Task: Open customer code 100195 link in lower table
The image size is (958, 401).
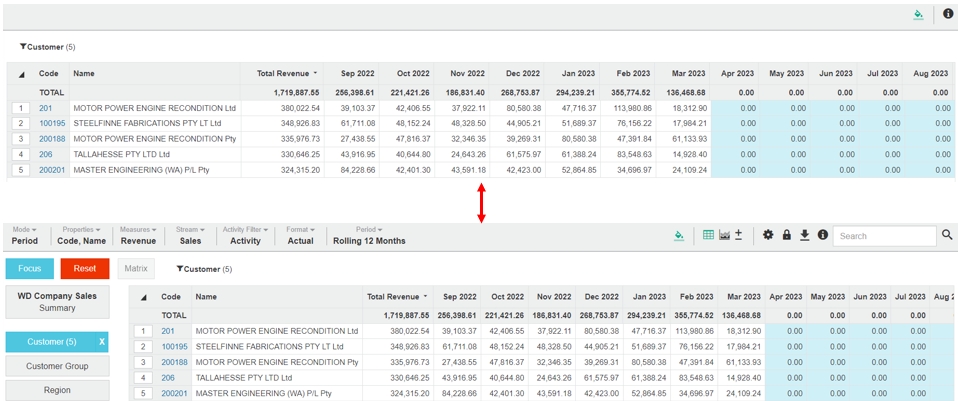Action: 174,347
